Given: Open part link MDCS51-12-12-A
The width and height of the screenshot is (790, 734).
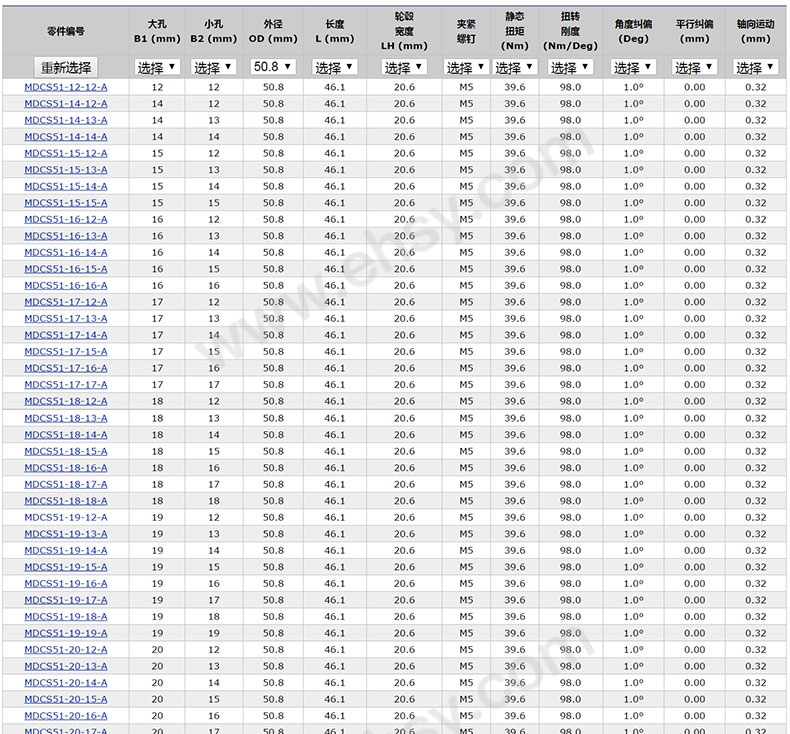Looking at the screenshot, I should [x=66, y=87].
